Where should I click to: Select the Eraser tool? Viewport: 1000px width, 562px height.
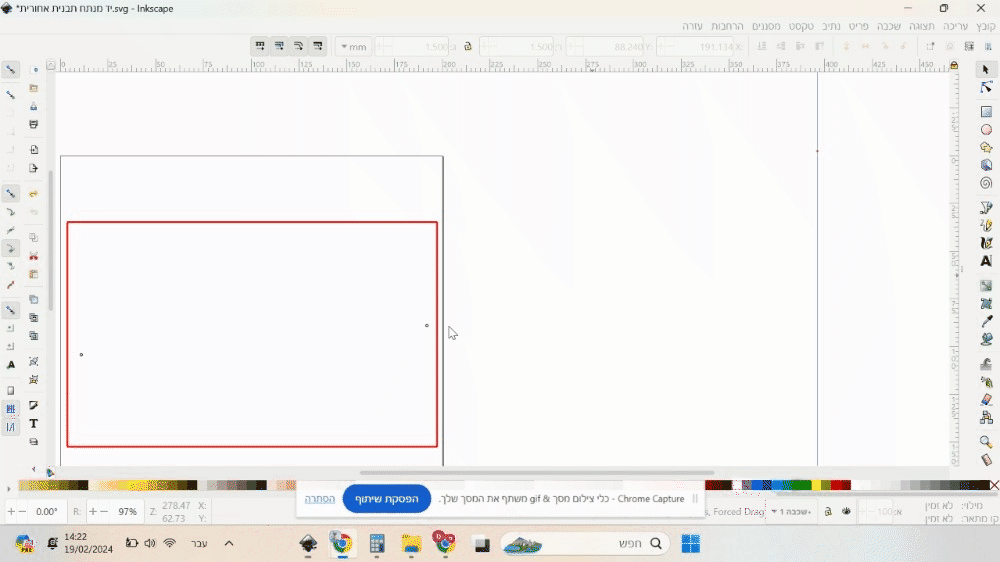(x=986, y=400)
